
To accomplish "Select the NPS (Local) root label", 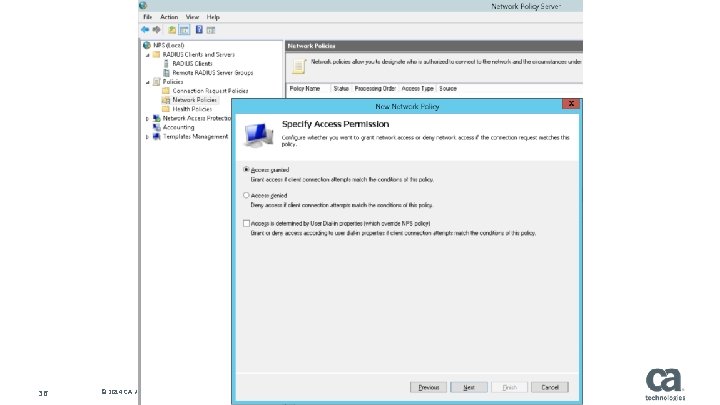I will click(x=169, y=45).
